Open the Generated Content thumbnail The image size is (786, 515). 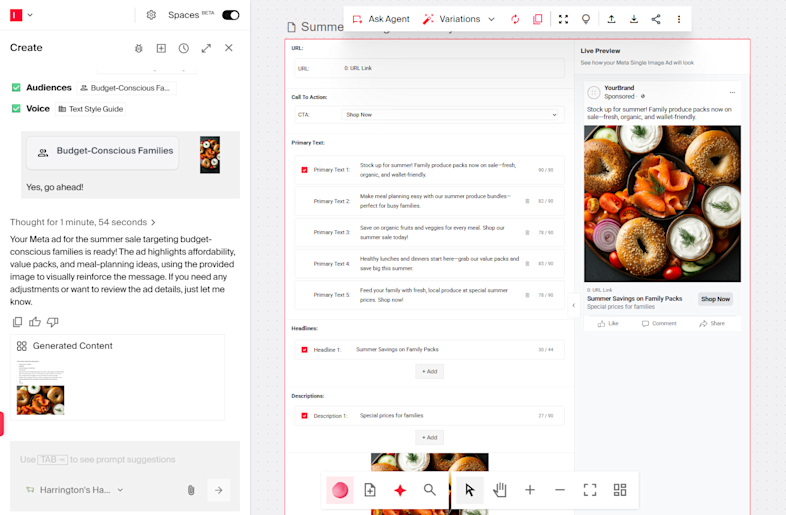pos(41,387)
